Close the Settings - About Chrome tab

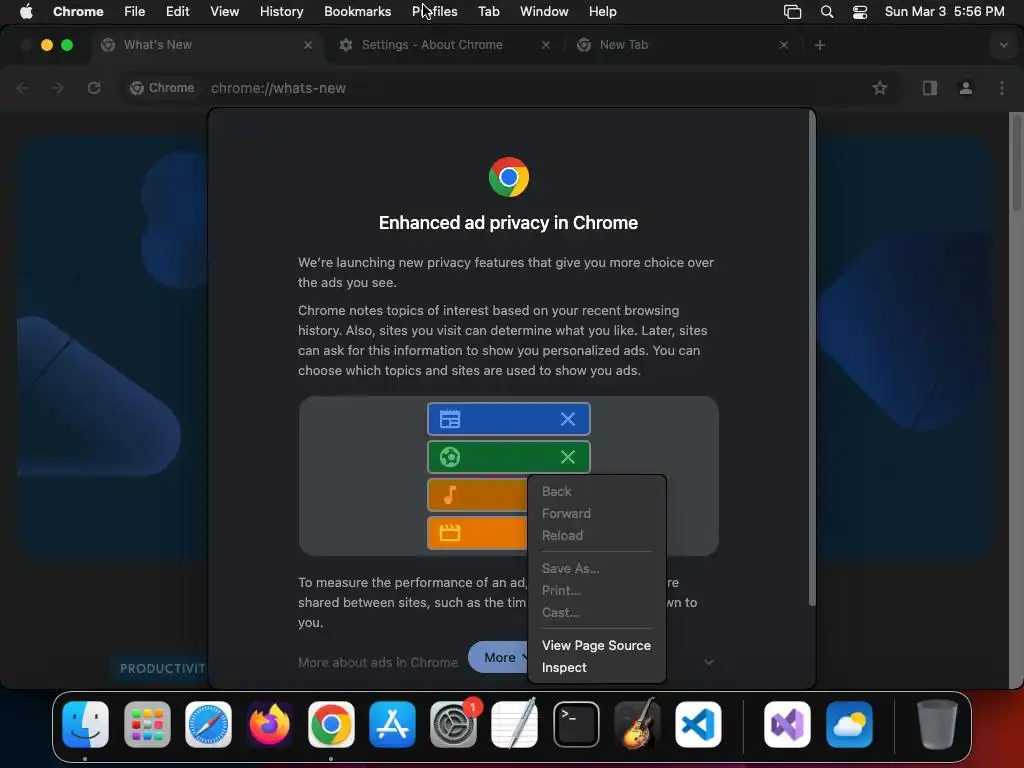546,45
